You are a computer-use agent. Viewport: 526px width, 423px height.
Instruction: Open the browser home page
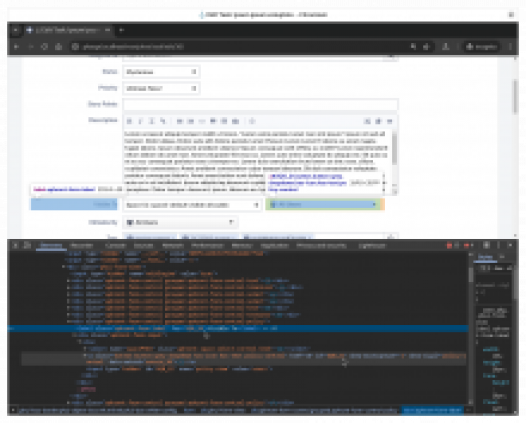58,47
